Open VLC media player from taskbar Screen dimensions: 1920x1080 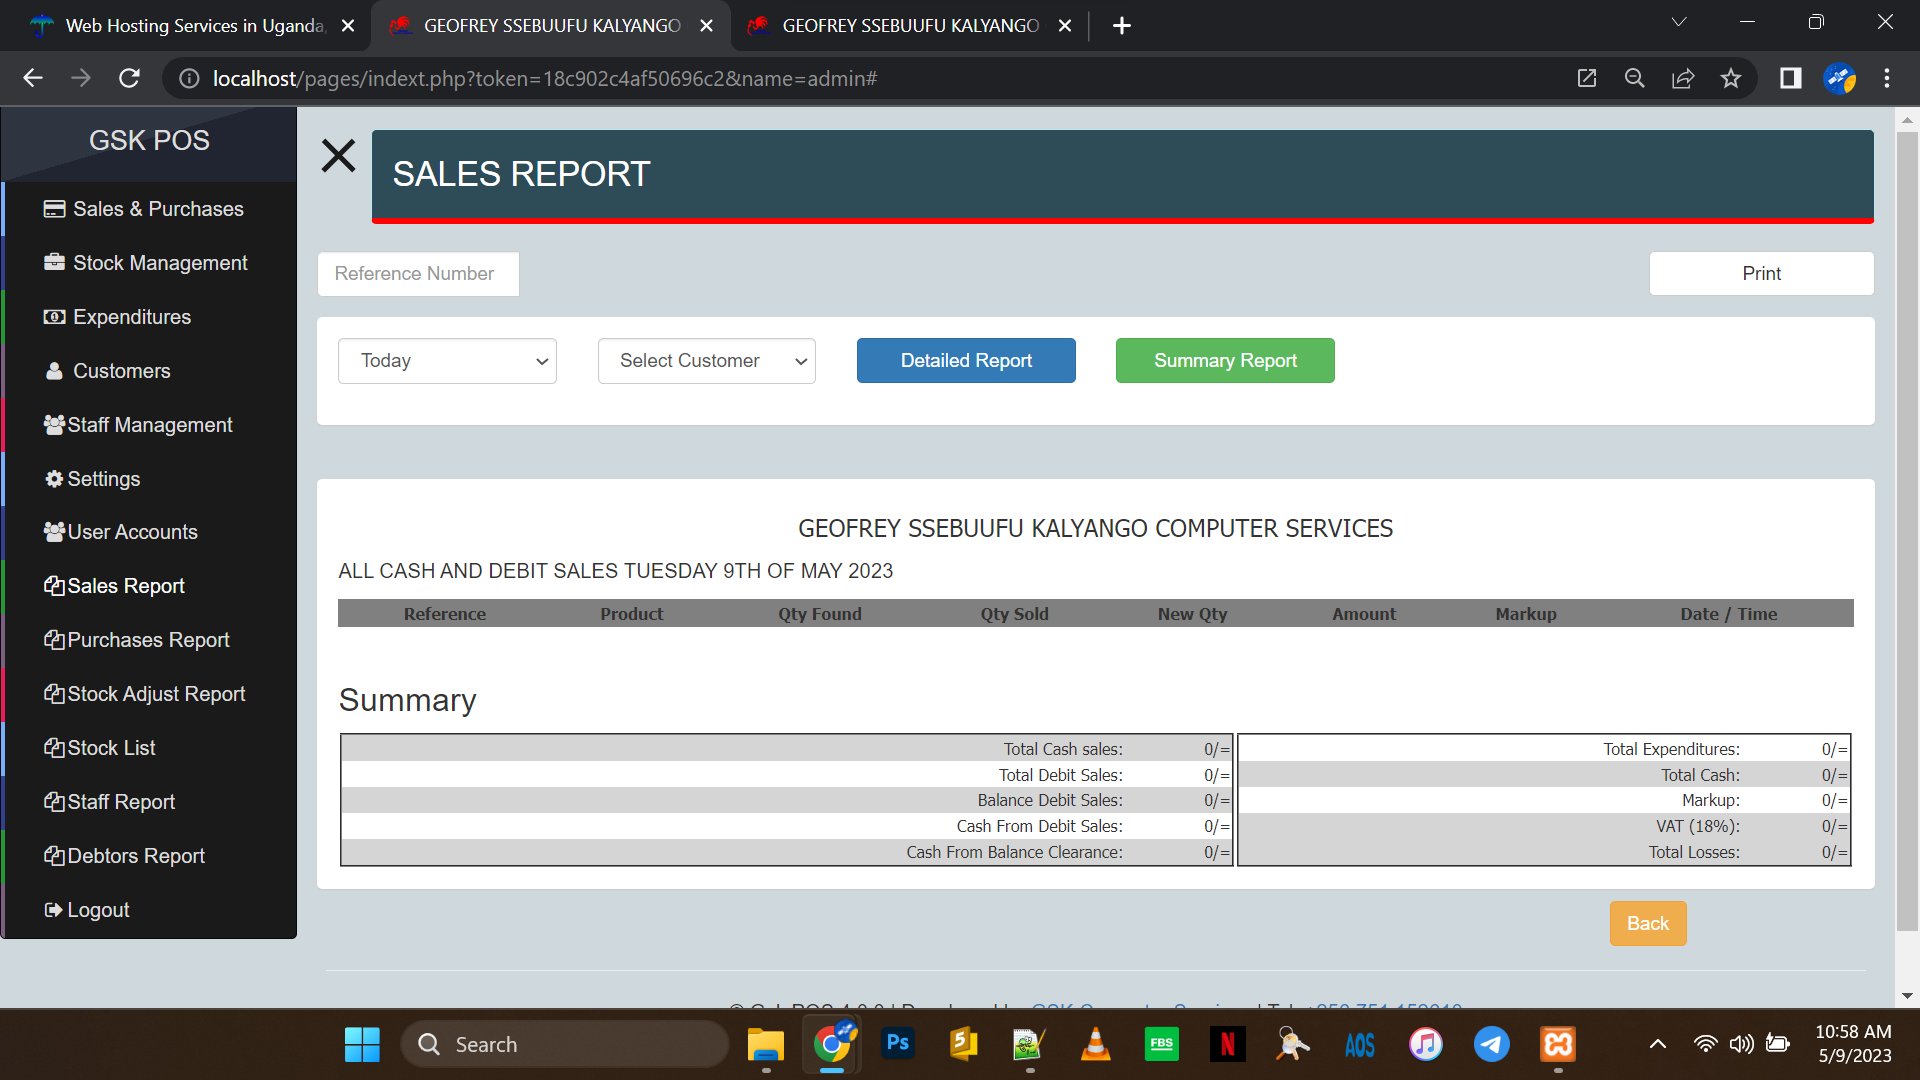[x=1095, y=1044]
